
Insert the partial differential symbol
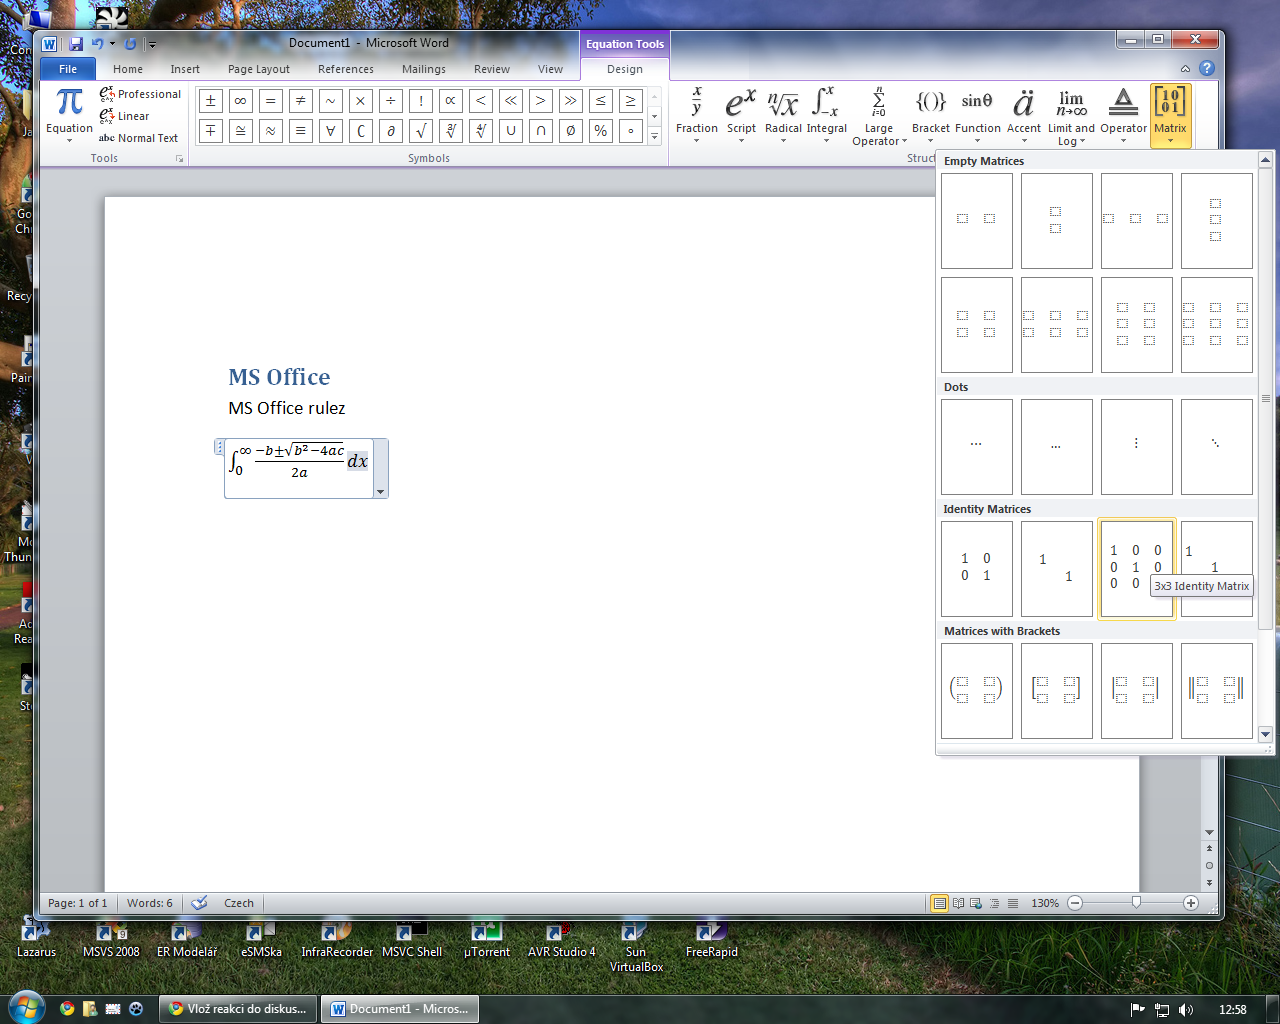pyautogui.click(x=391, y=131)
